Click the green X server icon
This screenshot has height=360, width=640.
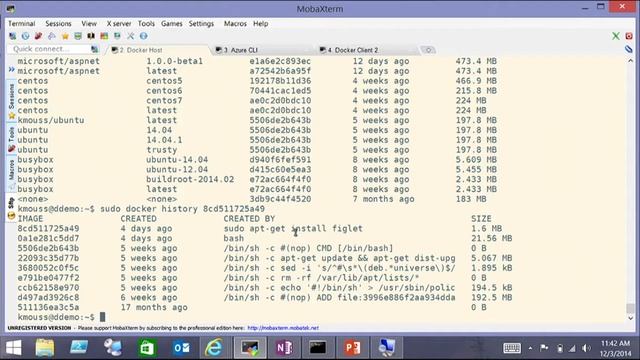tap(616, 36)
